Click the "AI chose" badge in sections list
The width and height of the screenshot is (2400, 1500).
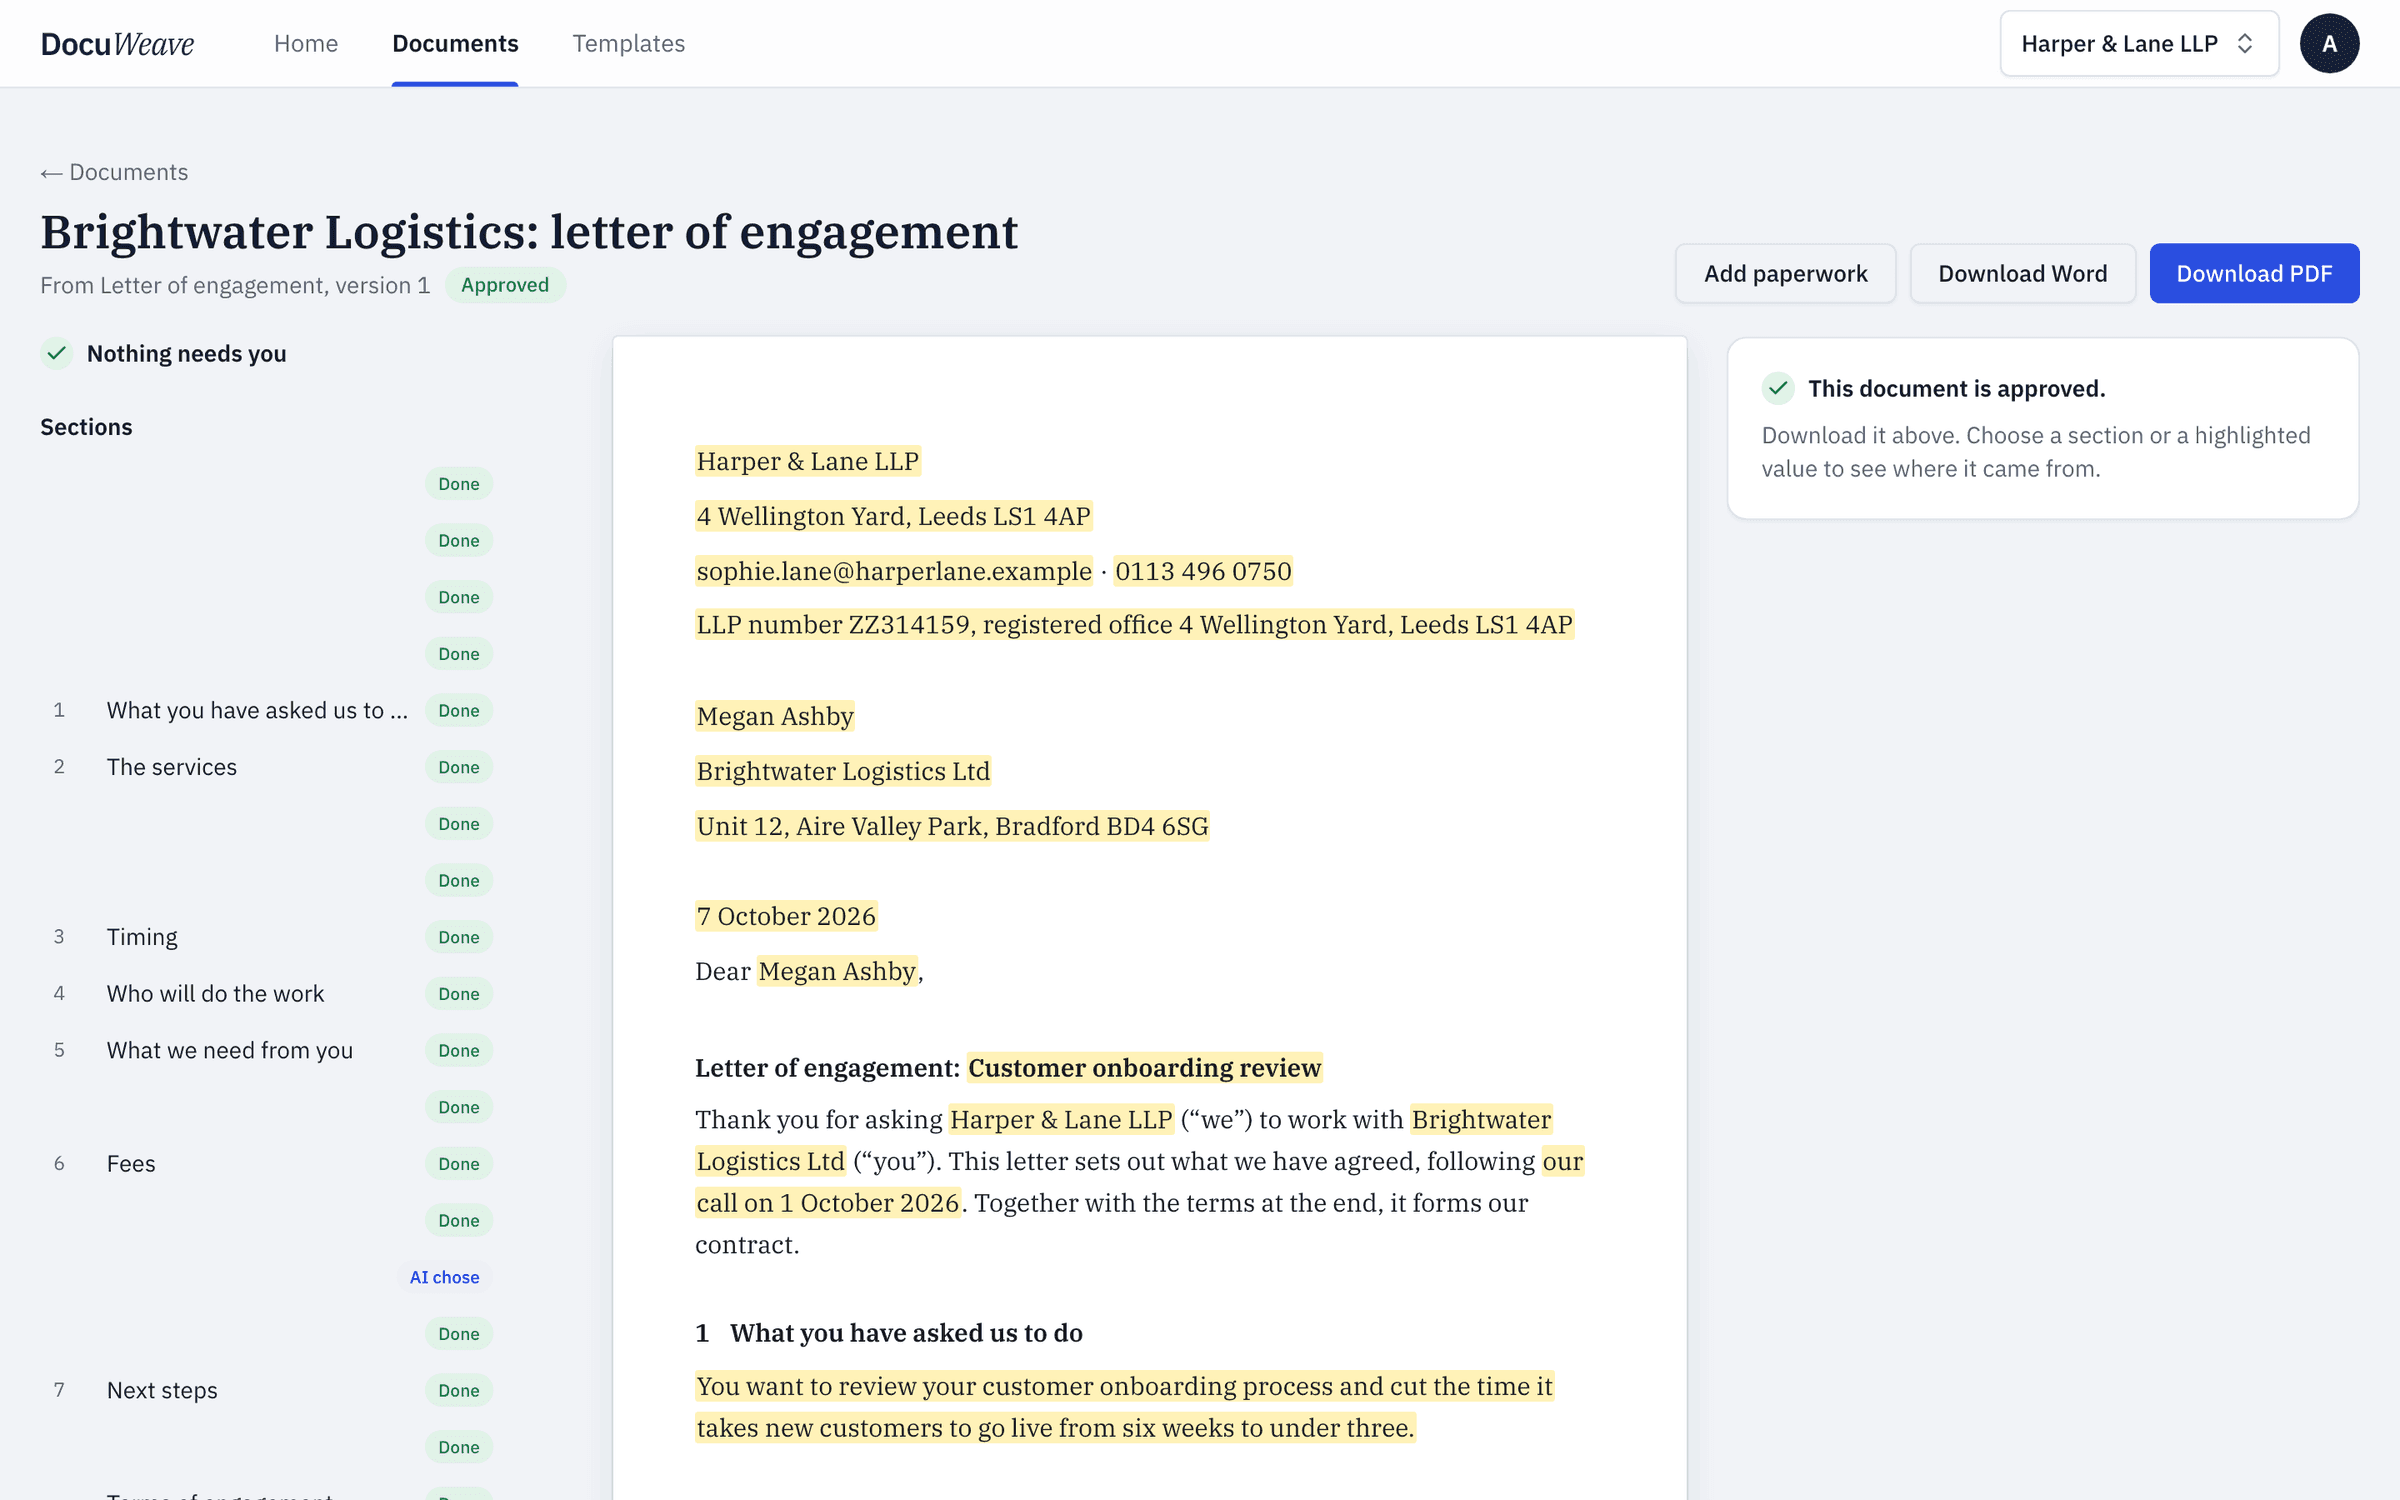pyautogui.click(x=444, y=1277)
